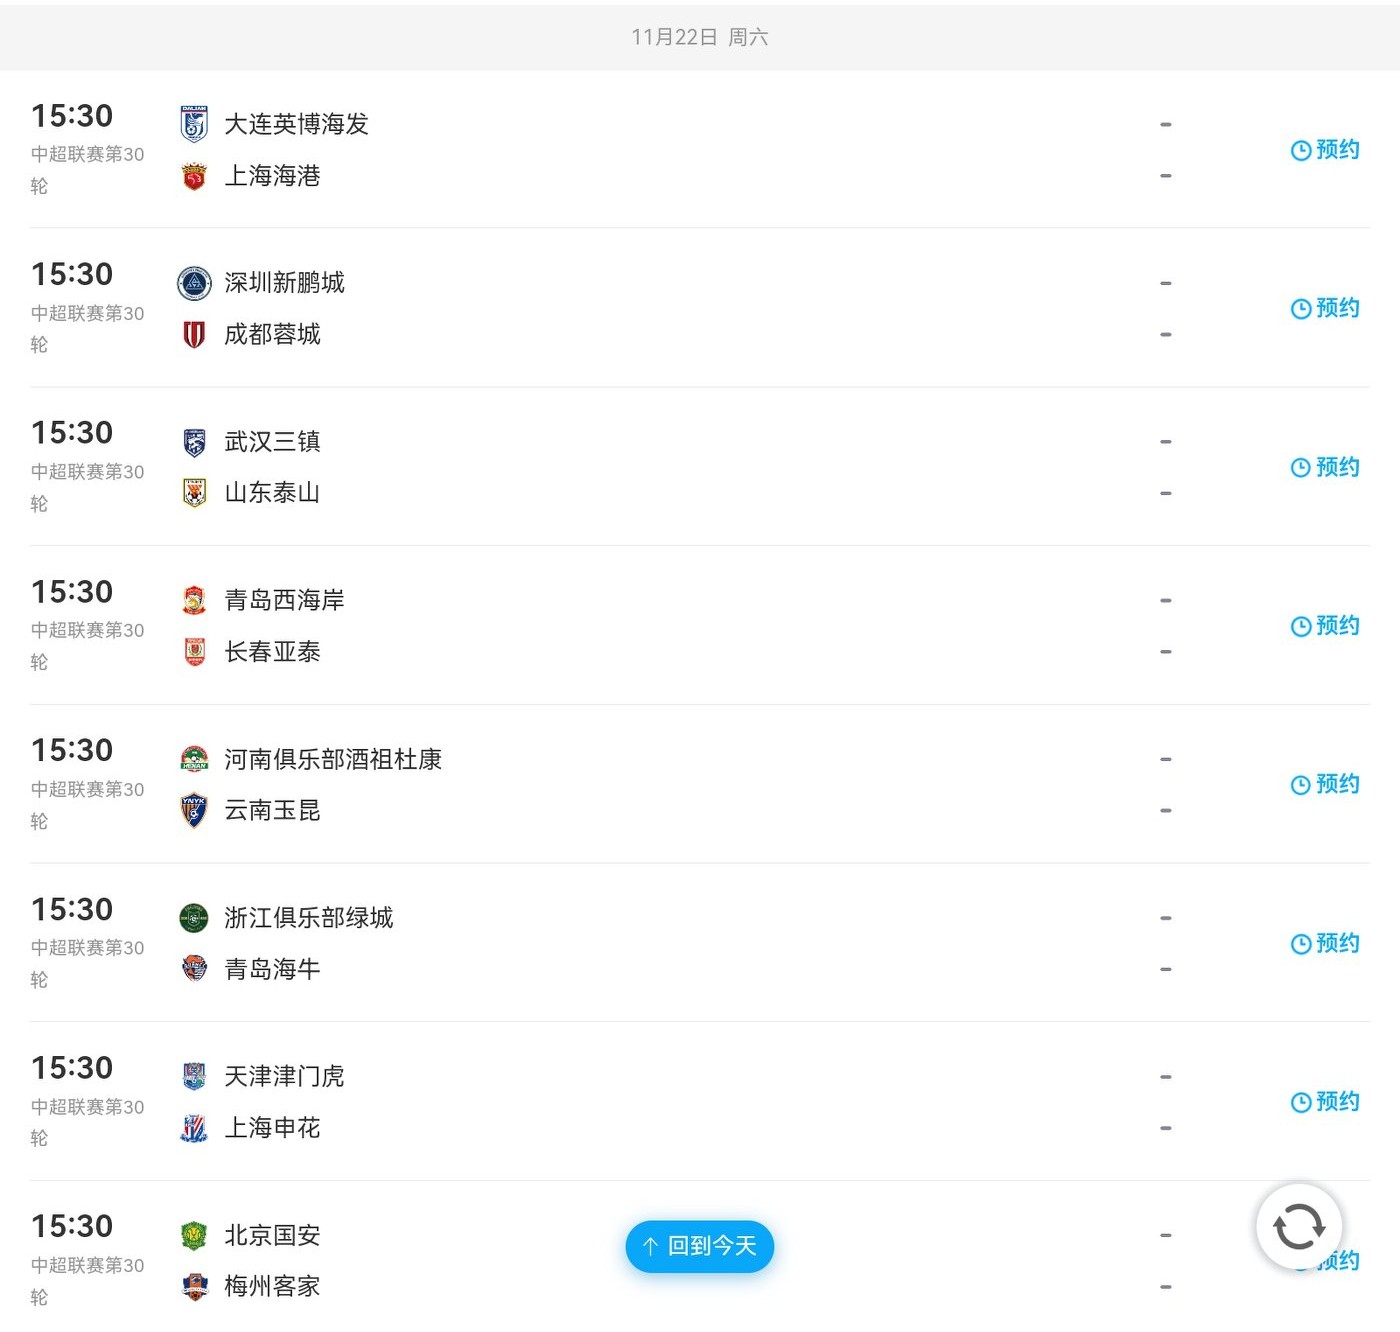1400x1332 pixels.
Task: Click the Shandong Taishan (山东泰山) logo
Action: tap(194, 493)
